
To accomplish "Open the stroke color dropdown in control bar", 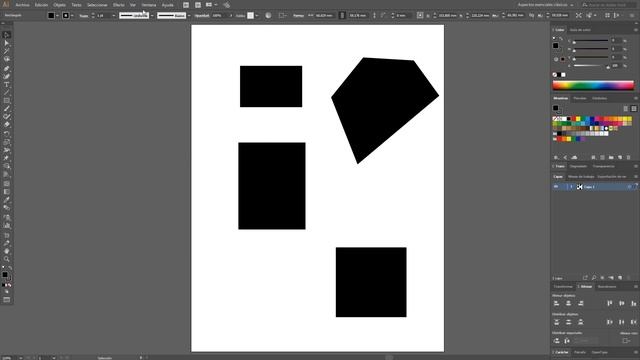I will 72,16.
